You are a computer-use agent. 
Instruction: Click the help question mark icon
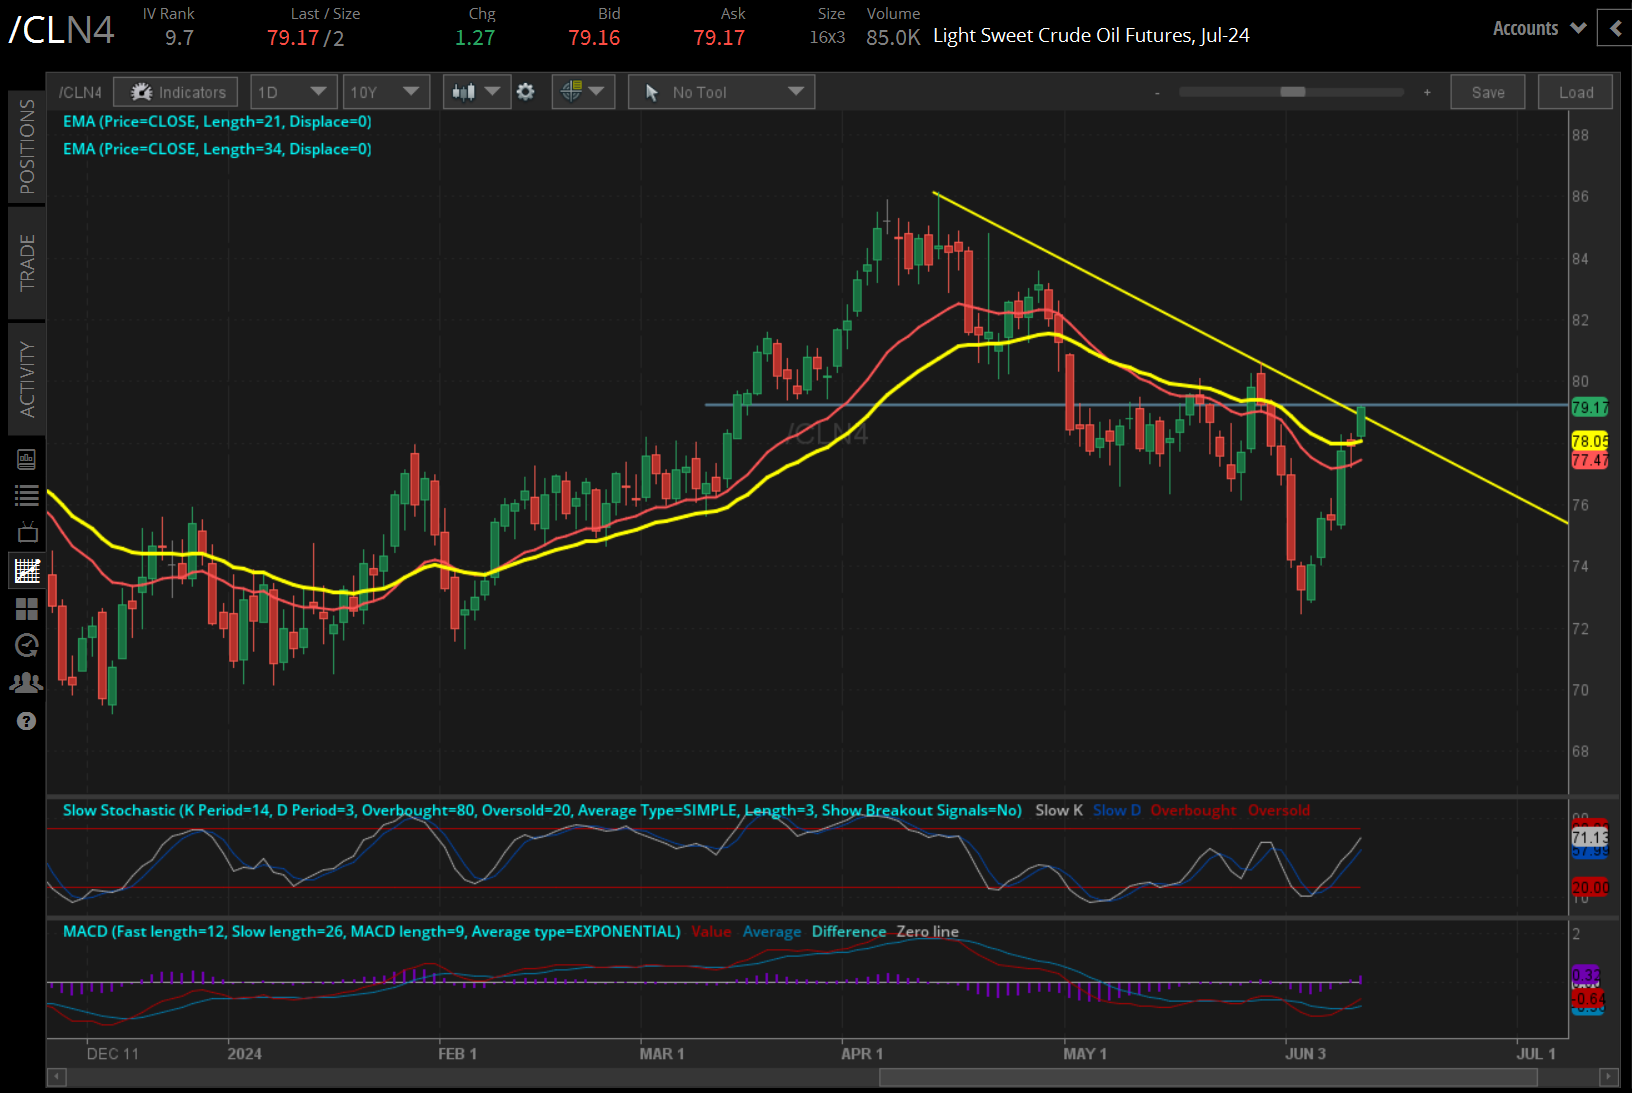point(27,721)
